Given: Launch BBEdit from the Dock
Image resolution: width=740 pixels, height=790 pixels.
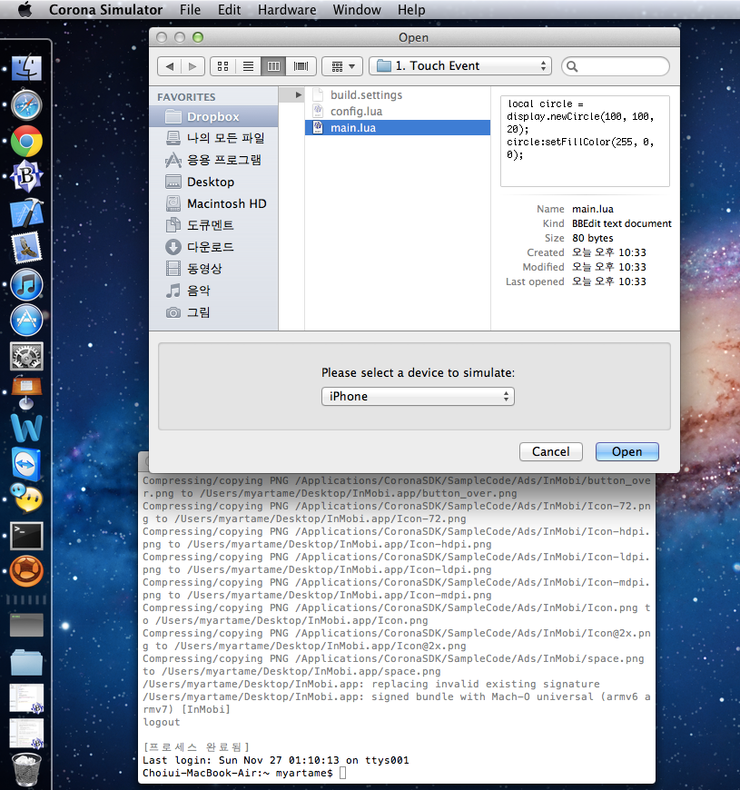Looking at the screenshot, I should coord(26,177).
